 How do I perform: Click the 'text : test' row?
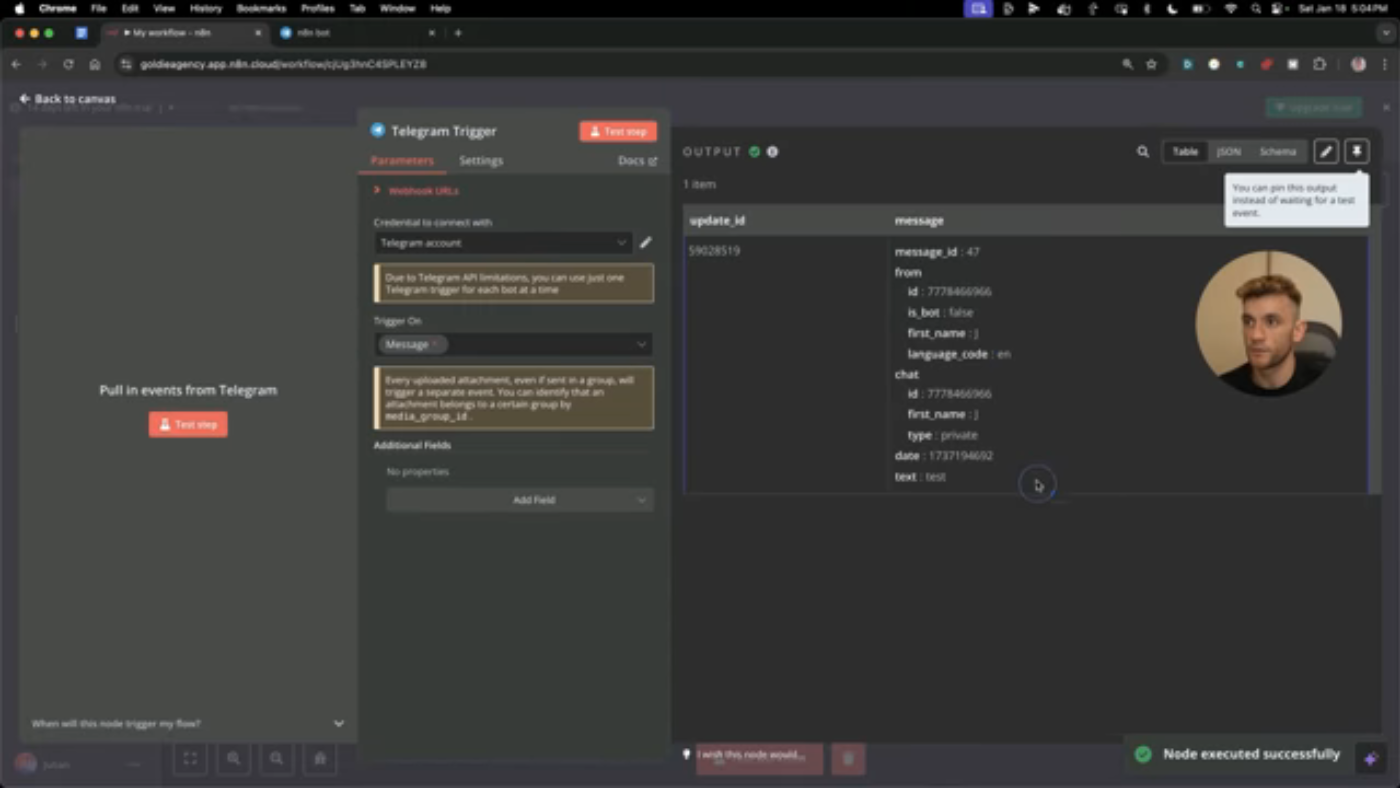click(920, 477)
